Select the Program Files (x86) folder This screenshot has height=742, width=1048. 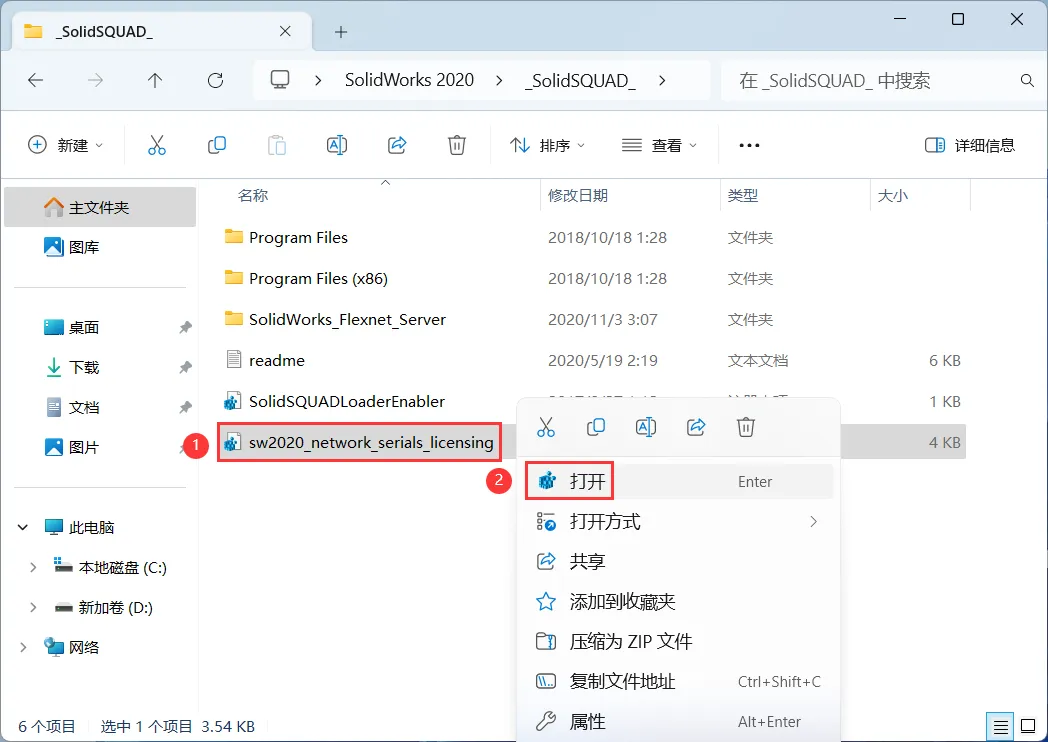[x=318, y=278]
